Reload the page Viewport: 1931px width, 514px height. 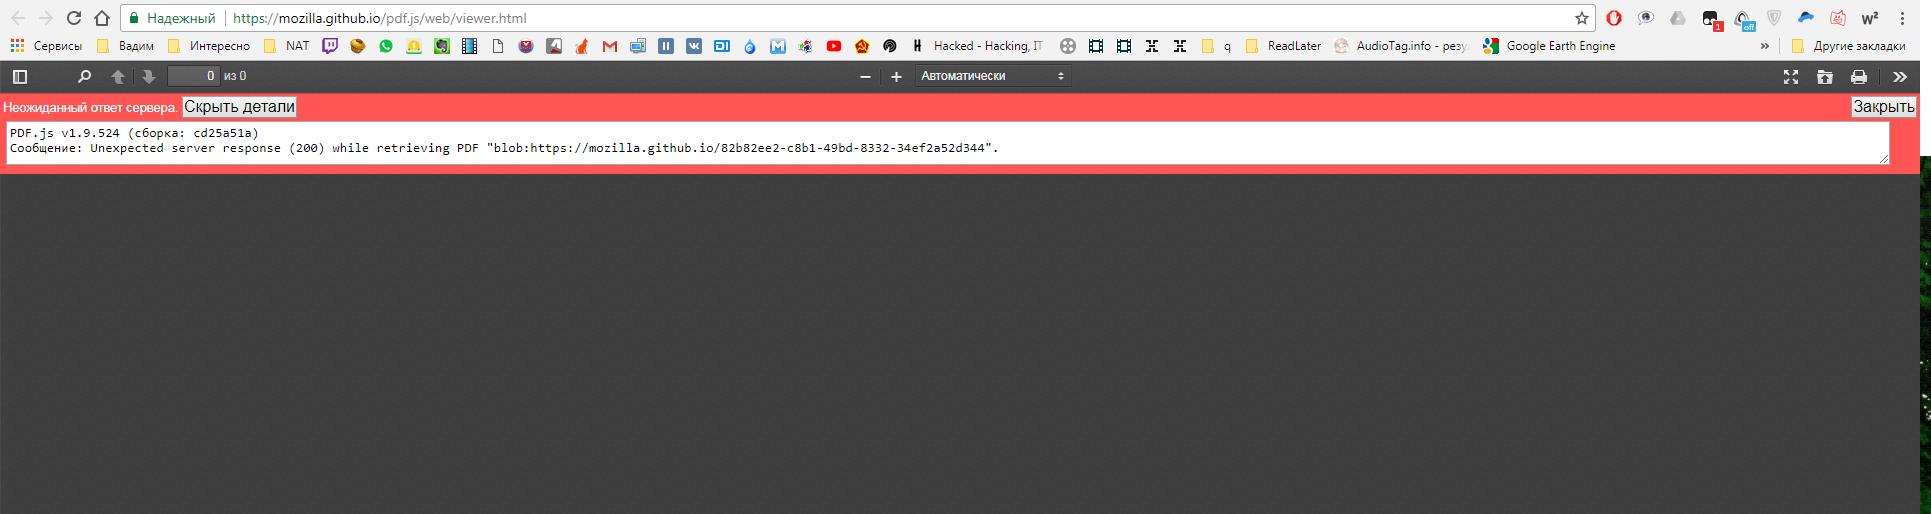[x=74, y=18]
